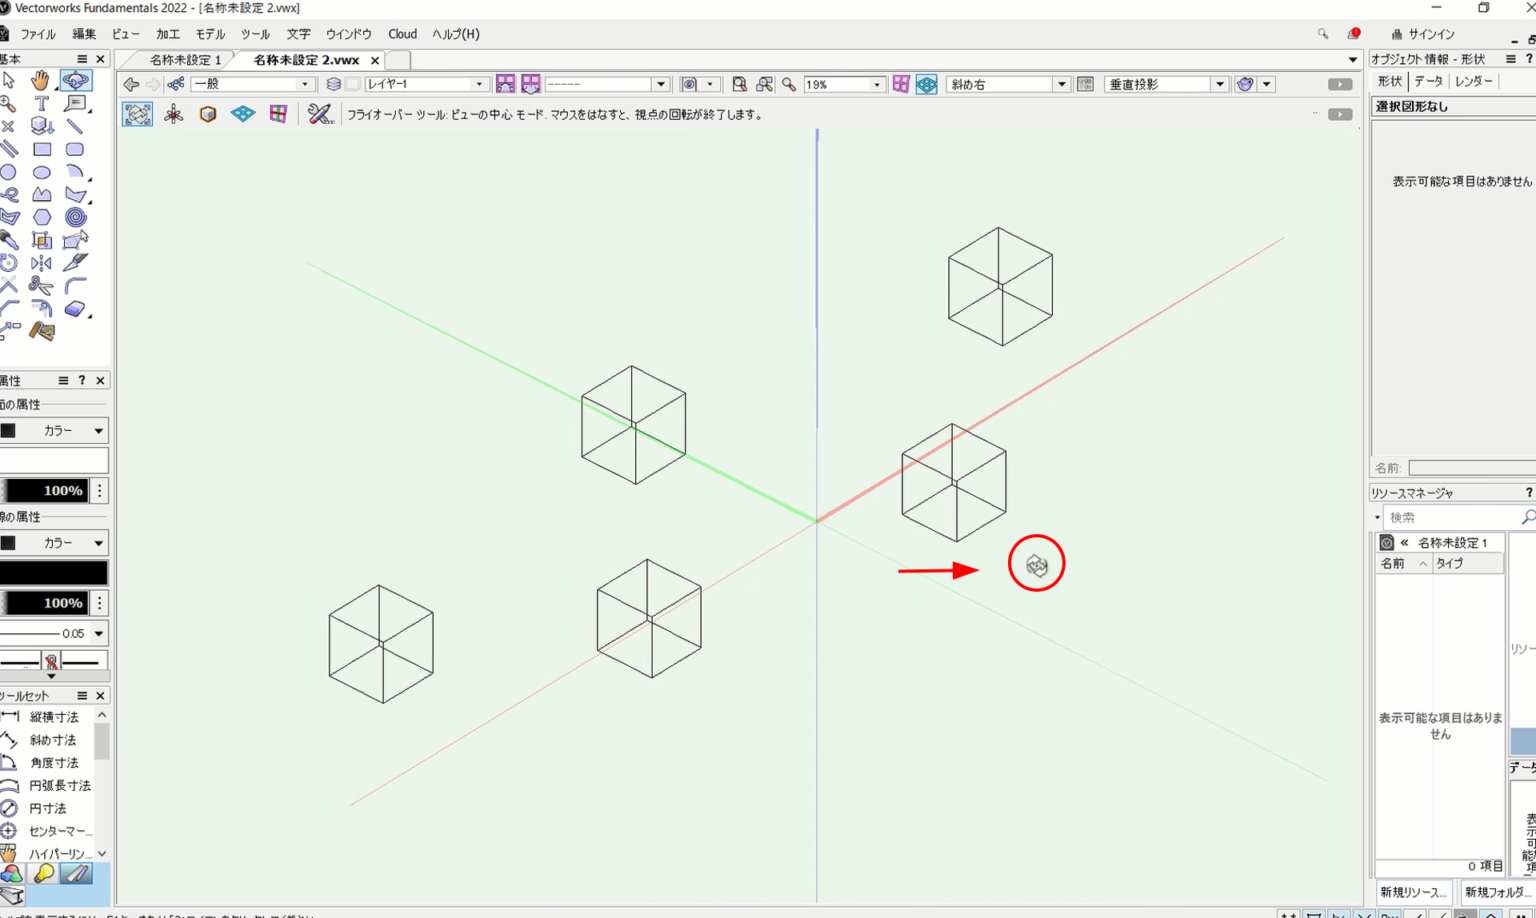Viewport: 1536px width, 918px height.
Task: Toggle Flyover object-center mode (cube icon)
Action: pyautogui.click(x=208, y=114)
